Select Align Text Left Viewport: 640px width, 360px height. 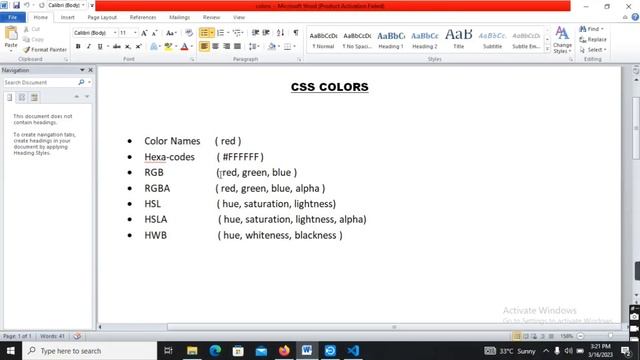pyautogui.click(x=204, y=47)
